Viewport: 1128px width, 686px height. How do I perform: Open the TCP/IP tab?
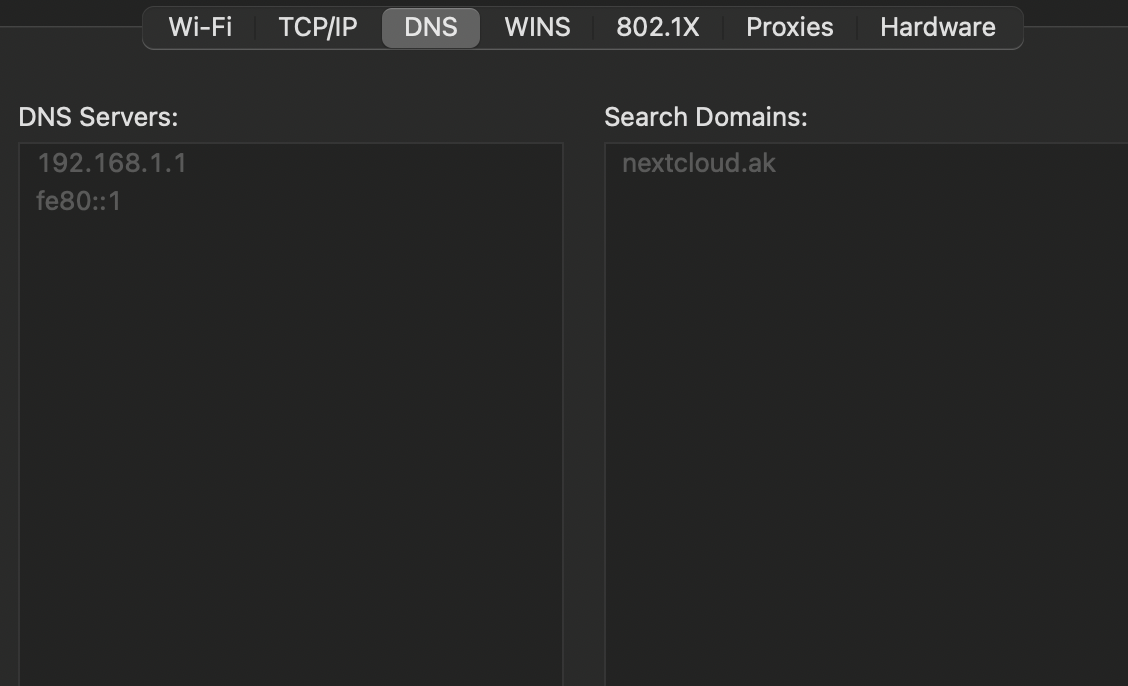click(x=317, y=27)
